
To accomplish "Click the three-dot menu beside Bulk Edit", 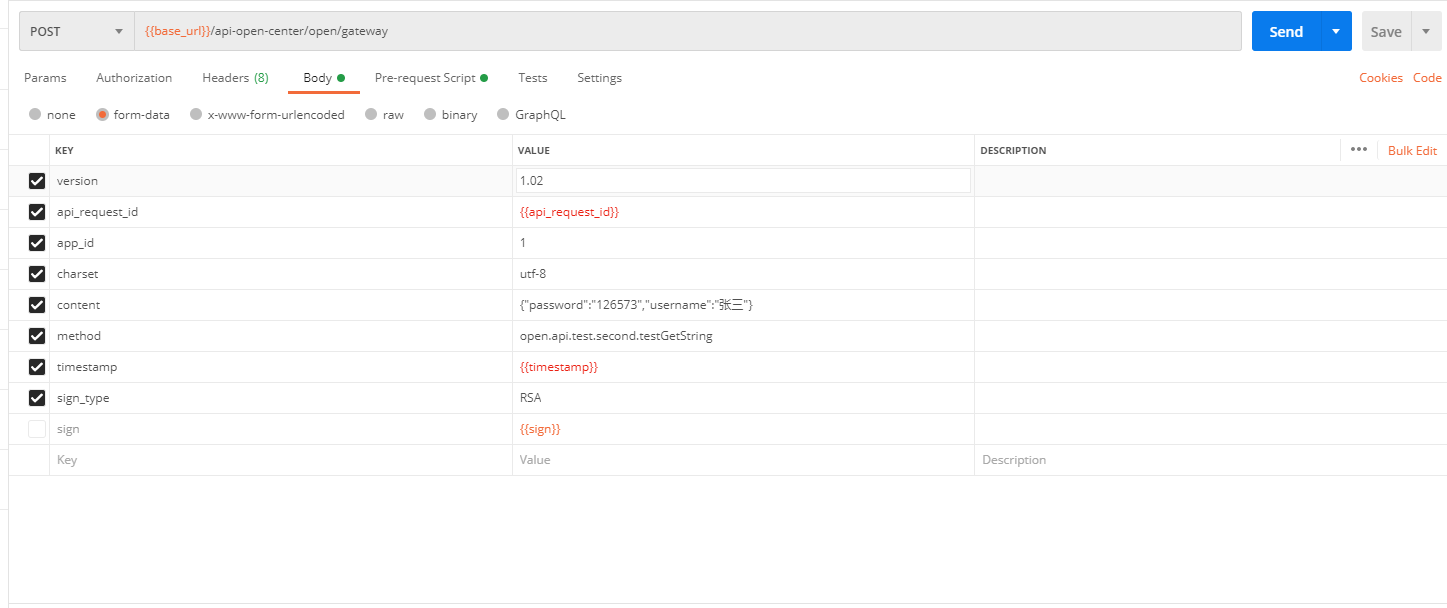I will [x=1358, y=149].
